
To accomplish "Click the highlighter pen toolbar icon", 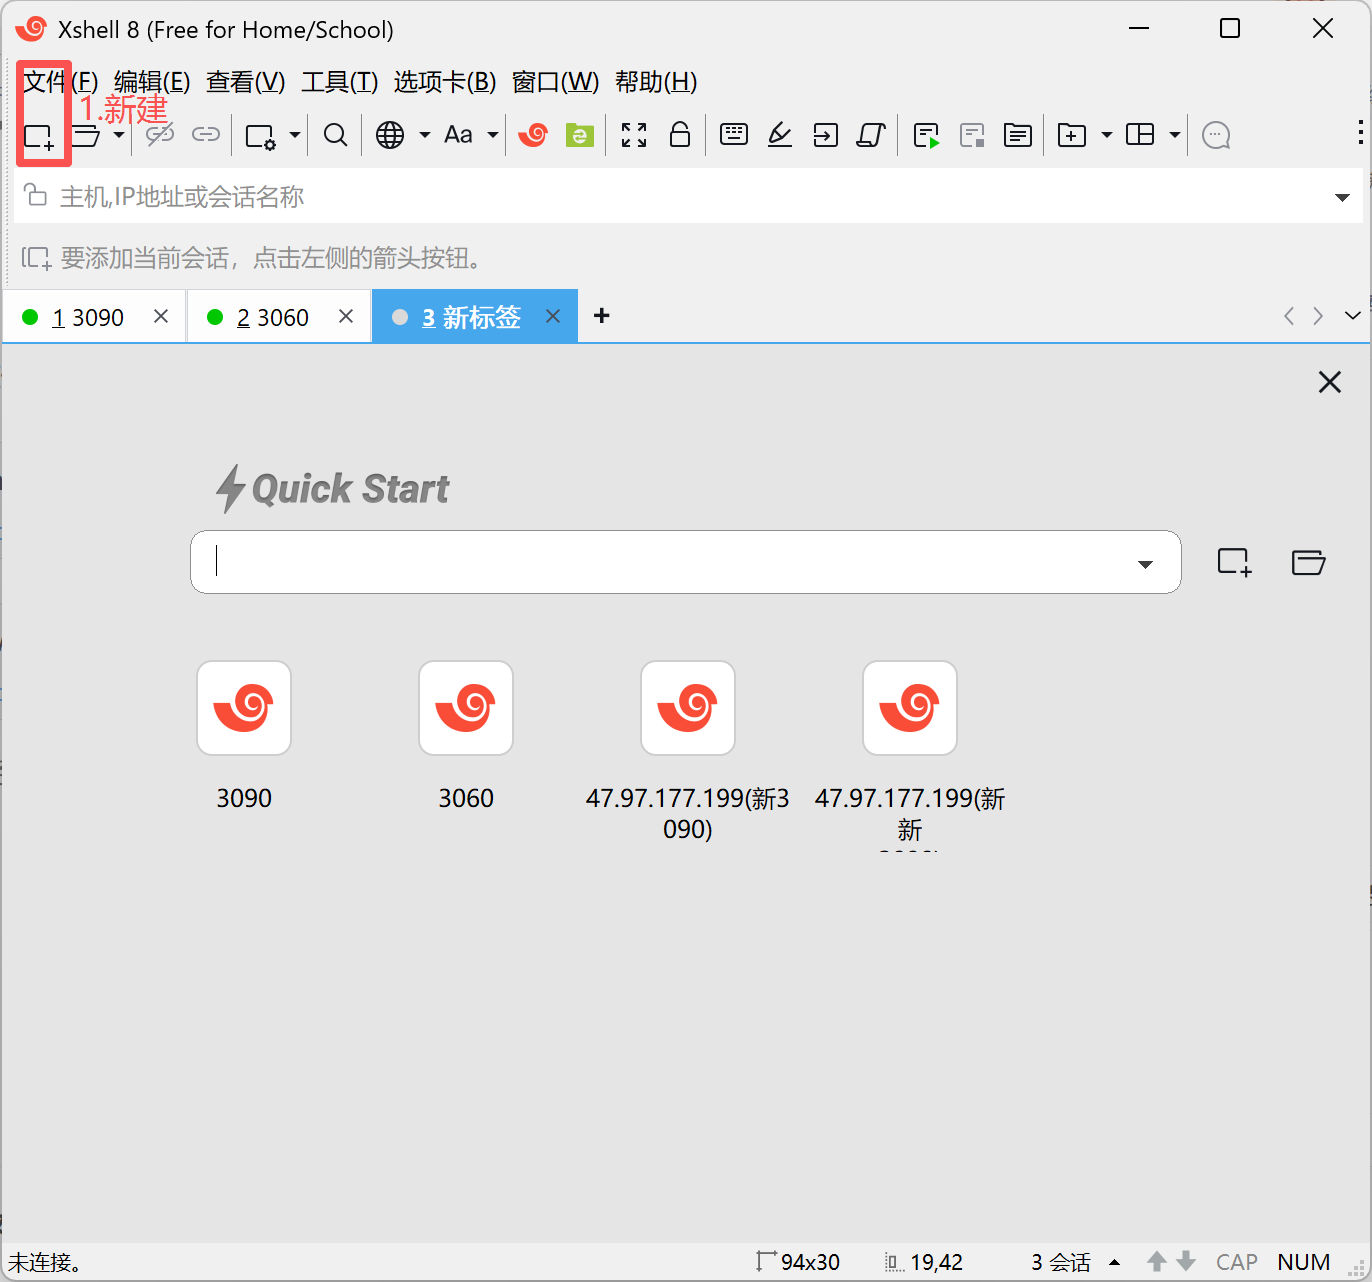I will click(x=780, y=135).
